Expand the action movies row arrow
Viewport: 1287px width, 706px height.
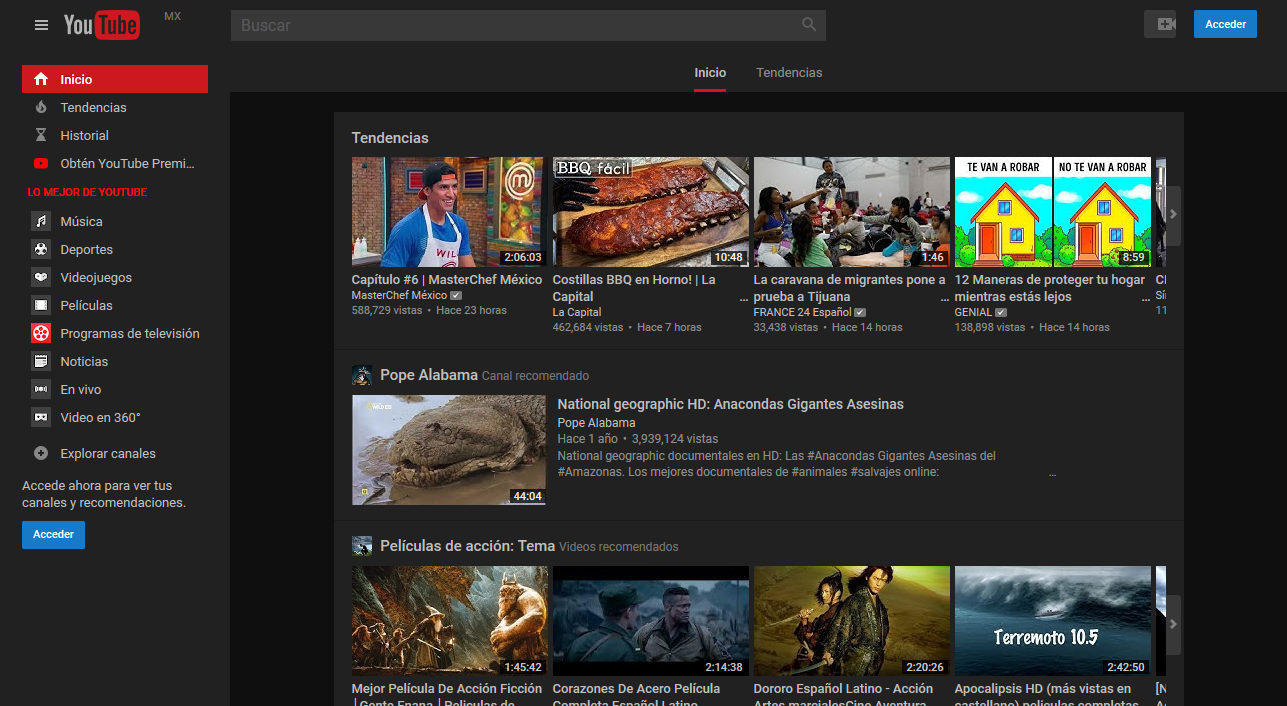1172,624
